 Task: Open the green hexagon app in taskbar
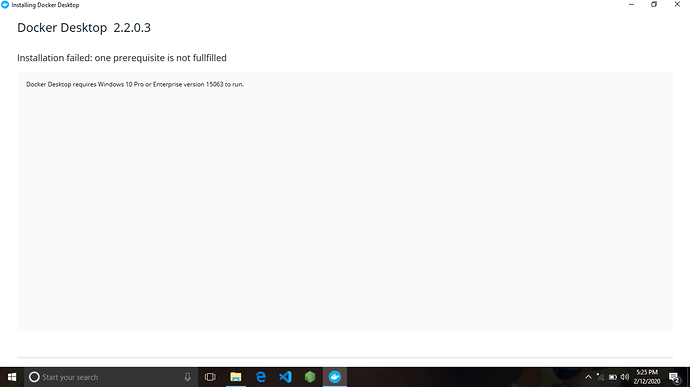(310, 377)
